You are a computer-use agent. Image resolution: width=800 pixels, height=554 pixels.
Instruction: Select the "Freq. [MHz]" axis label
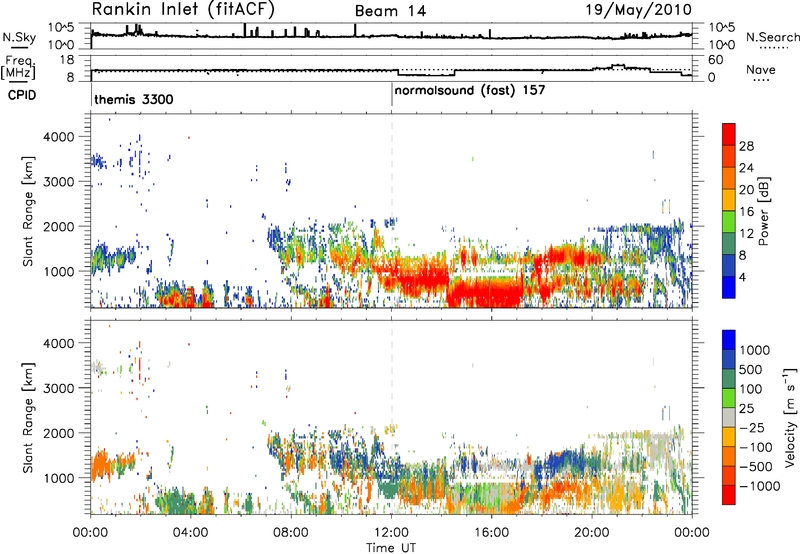(x=19, y=68)
